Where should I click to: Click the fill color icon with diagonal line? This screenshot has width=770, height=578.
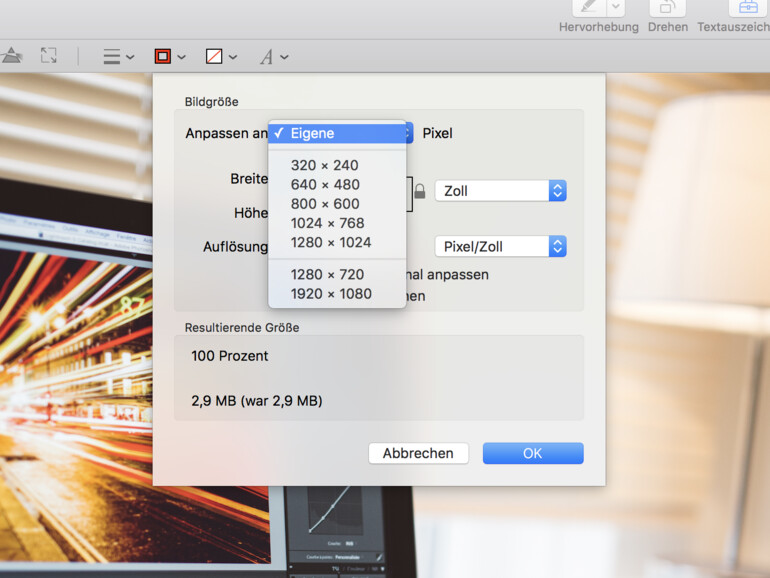tap(215, 57)
